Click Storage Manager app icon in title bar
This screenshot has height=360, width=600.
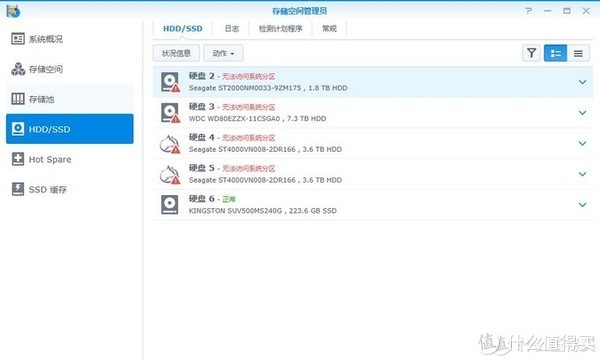click(13, 11)
